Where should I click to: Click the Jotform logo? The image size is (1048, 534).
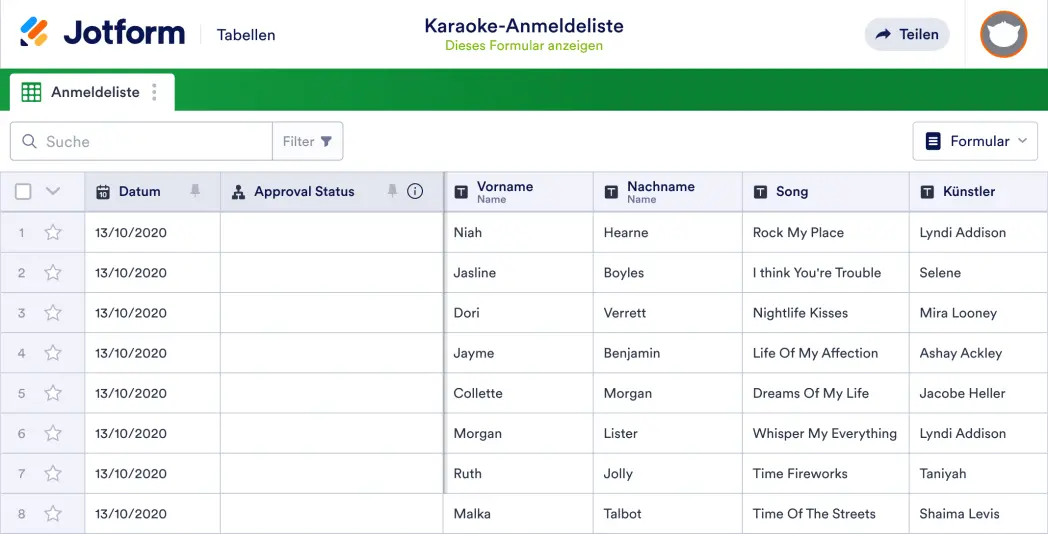[103, 33]
